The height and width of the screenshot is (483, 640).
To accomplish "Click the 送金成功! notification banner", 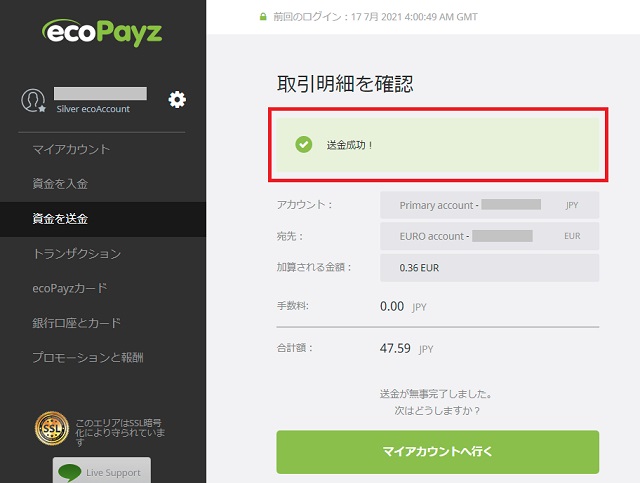I will (437, 145).
